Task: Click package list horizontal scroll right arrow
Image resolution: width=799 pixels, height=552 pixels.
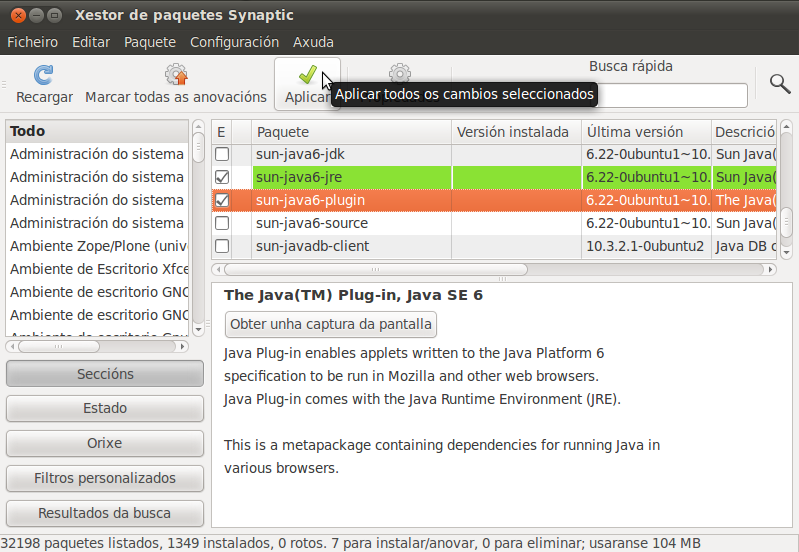Action: click(x=770, y=269)
